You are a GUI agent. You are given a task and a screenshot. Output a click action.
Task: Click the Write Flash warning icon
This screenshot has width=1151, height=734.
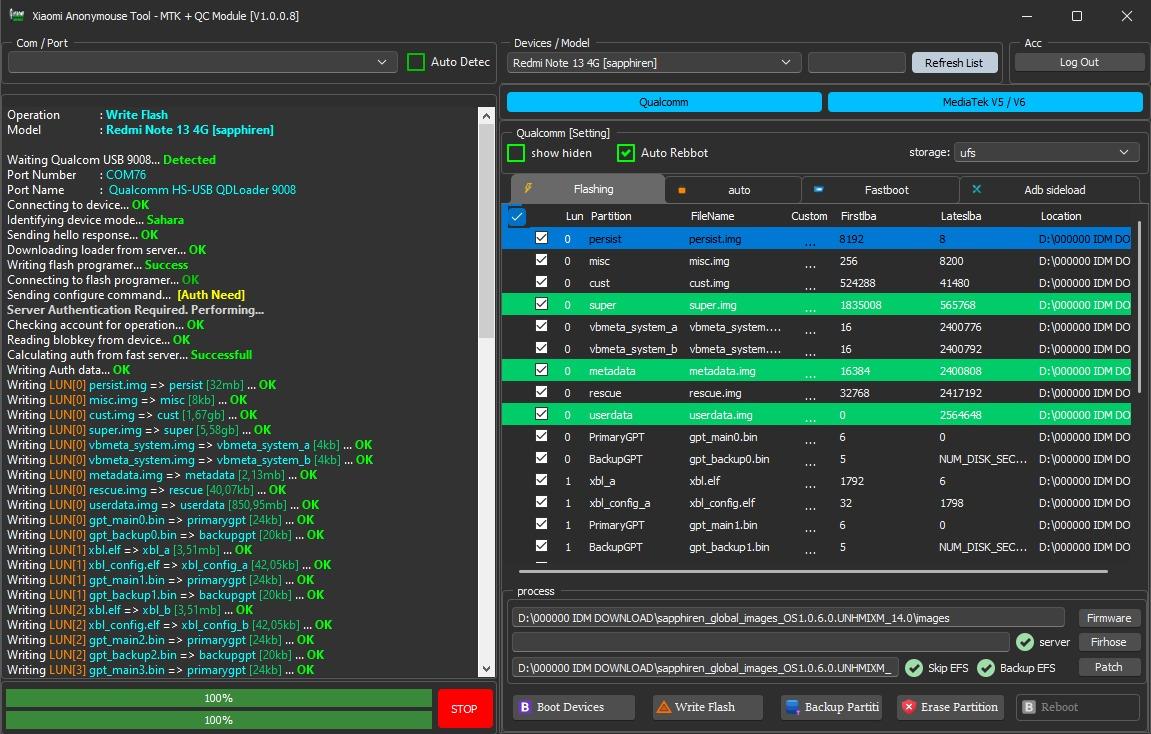point(663,707)
